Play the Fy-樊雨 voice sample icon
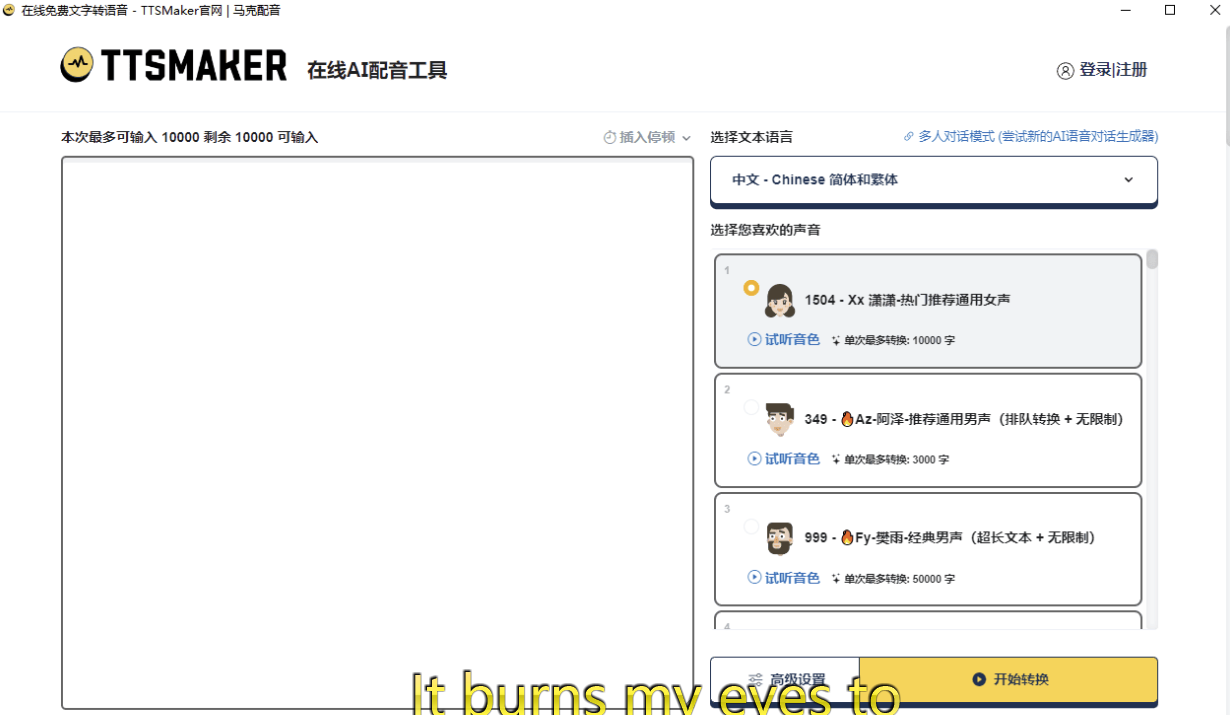Viewport: 1230px width, 715px height. [x=757, y=578]
